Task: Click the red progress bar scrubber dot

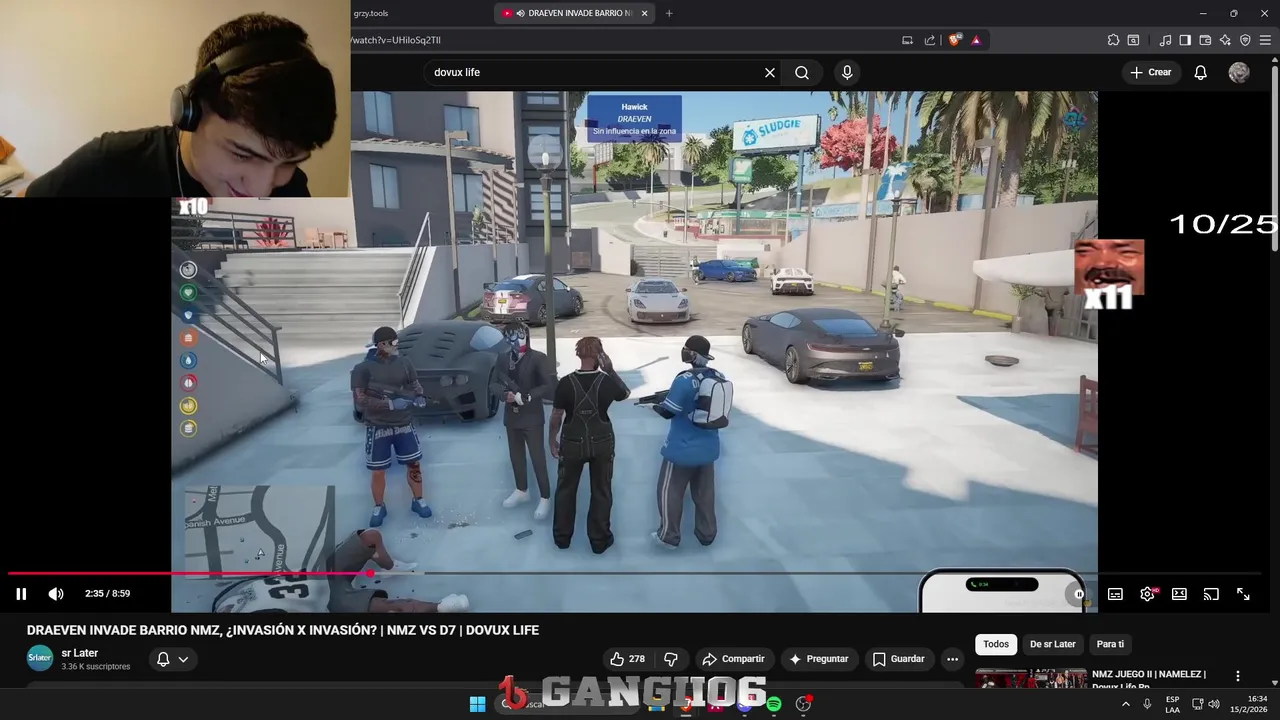Action: (371, 573)
